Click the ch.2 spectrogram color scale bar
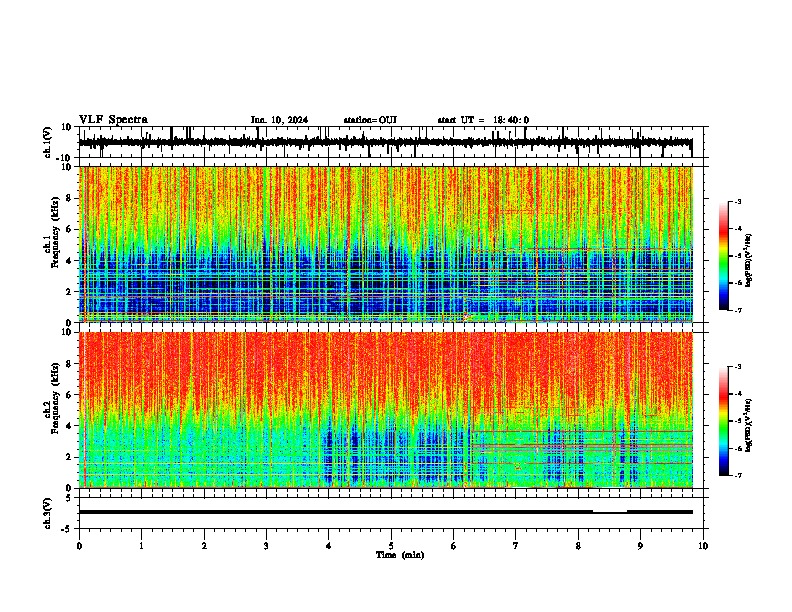 point(724,421)
